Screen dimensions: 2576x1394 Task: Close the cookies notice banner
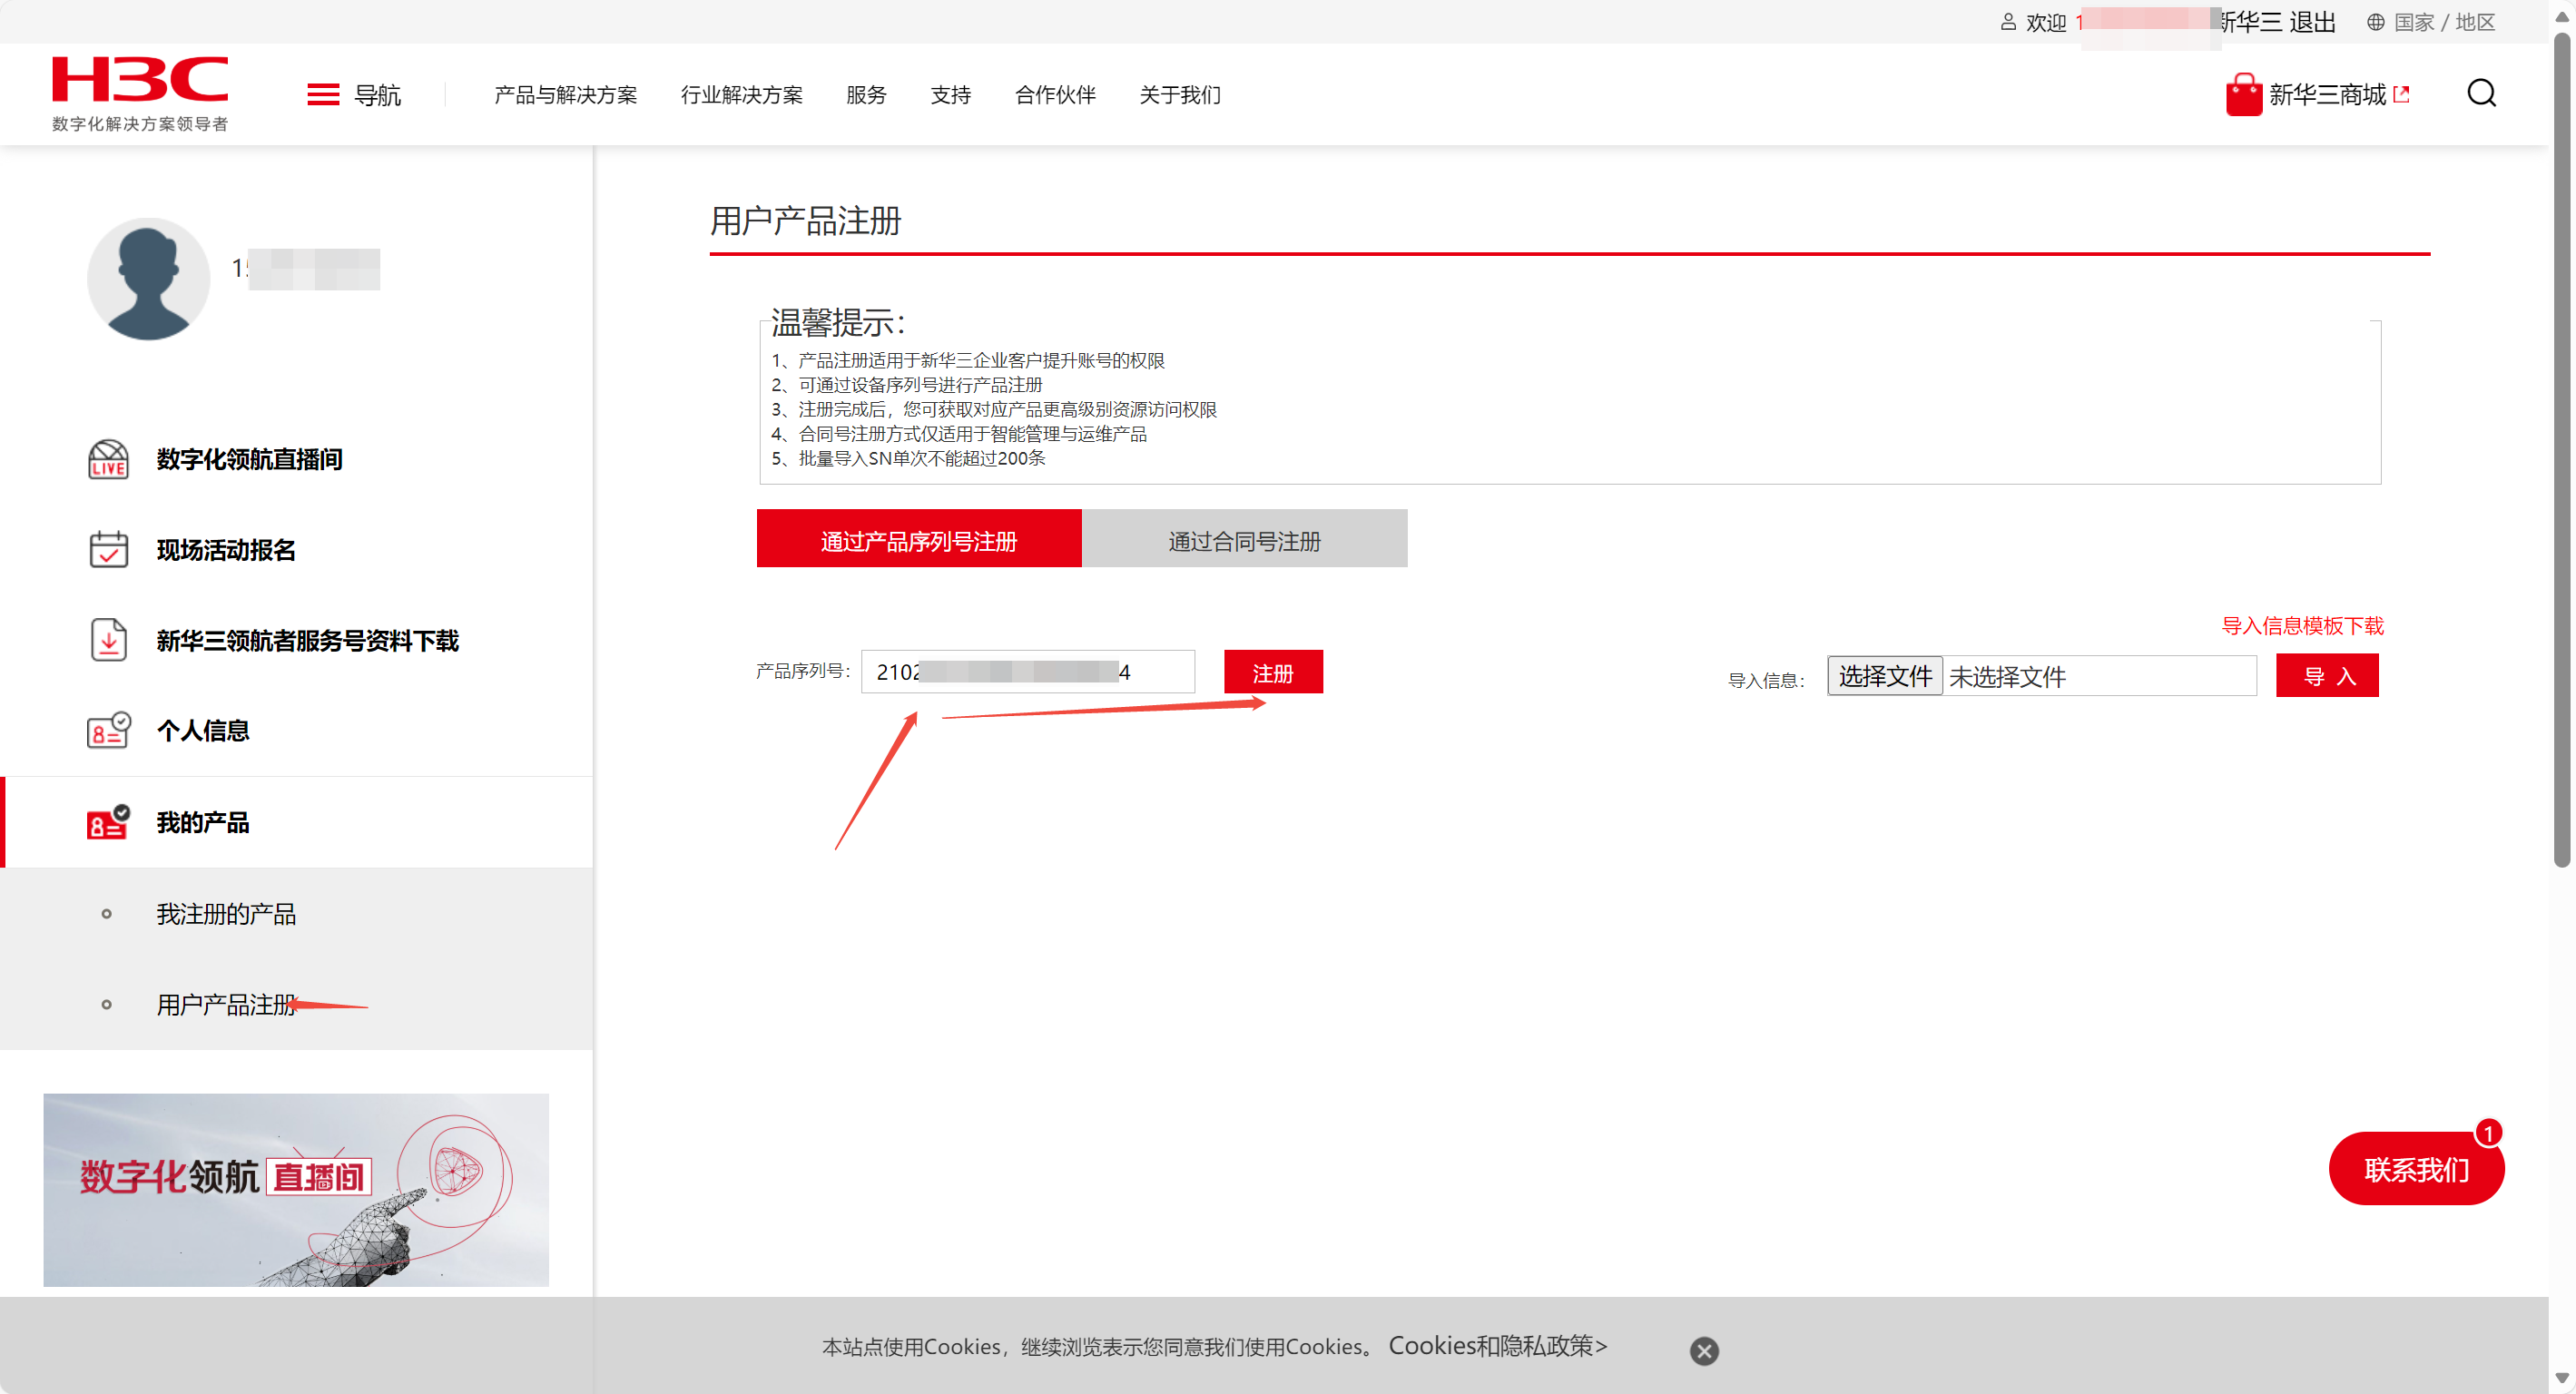(1704, 1350)
